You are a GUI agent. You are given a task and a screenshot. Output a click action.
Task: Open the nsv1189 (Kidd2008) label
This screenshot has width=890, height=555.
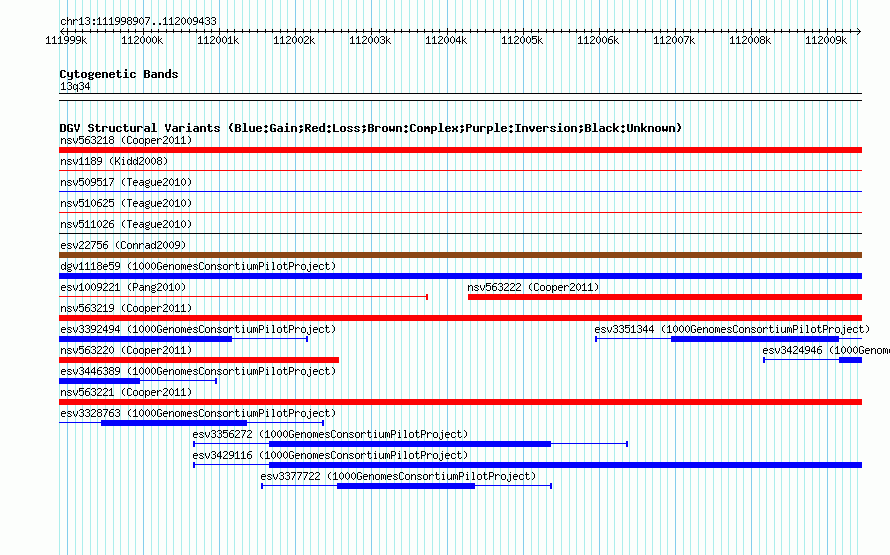[x=114, y=162]
